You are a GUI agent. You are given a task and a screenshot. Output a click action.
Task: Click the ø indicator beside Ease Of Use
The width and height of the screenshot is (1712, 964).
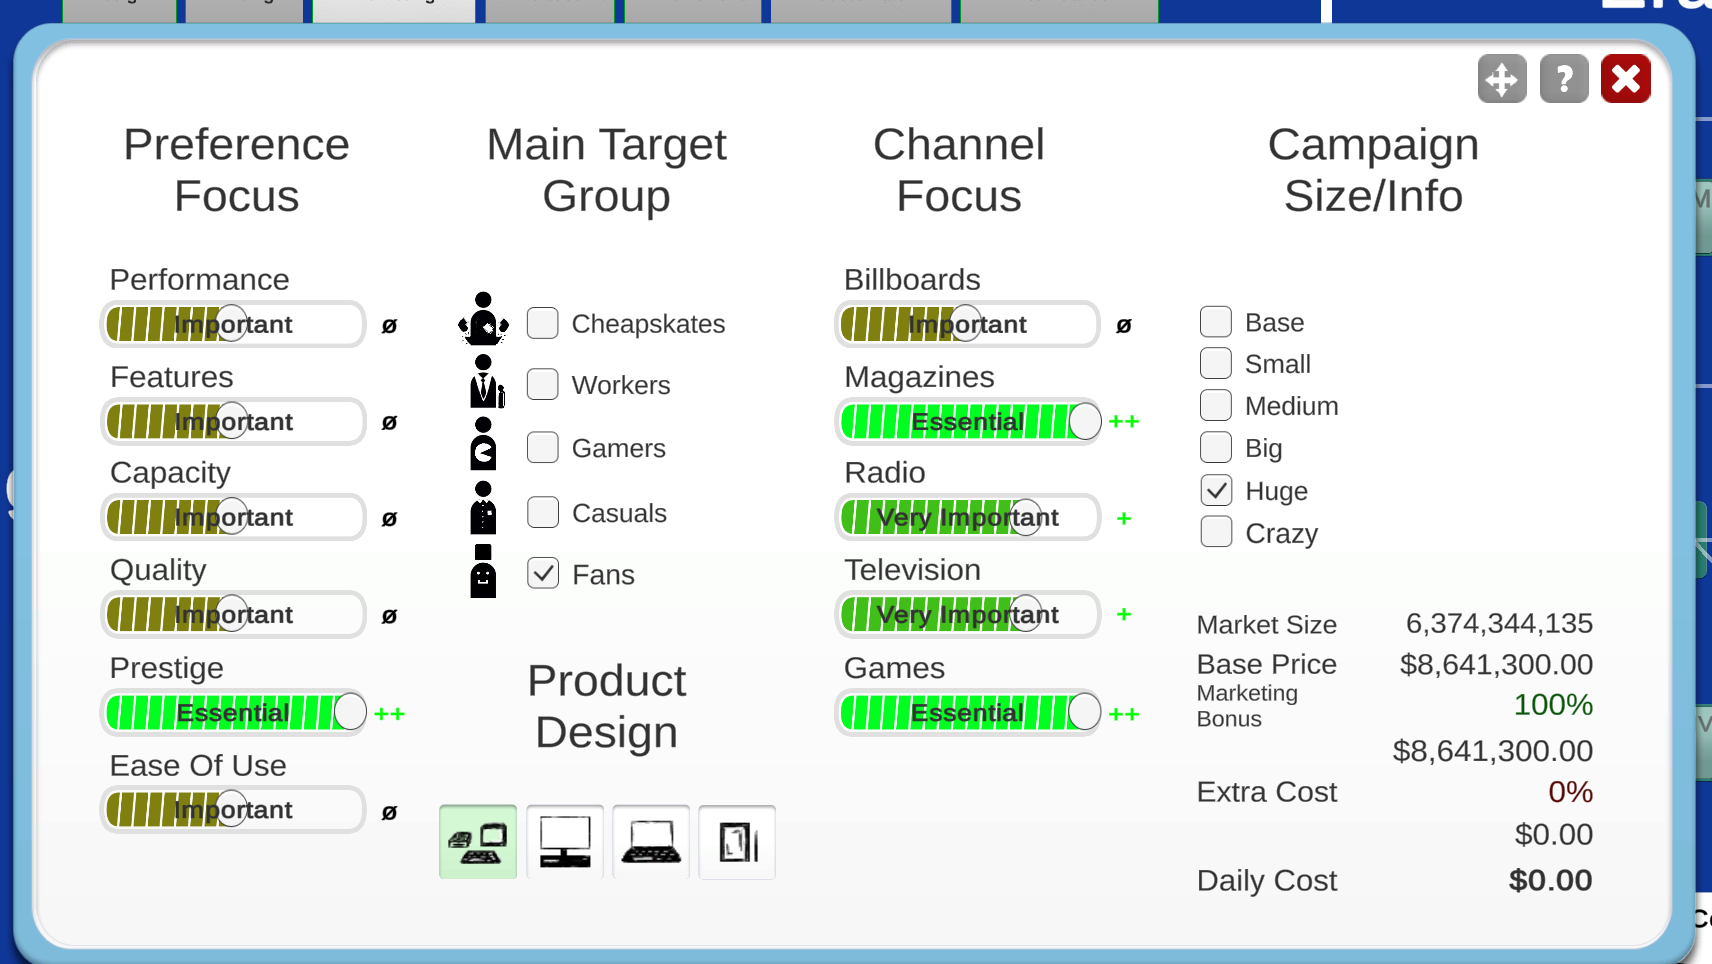(389, 812)
